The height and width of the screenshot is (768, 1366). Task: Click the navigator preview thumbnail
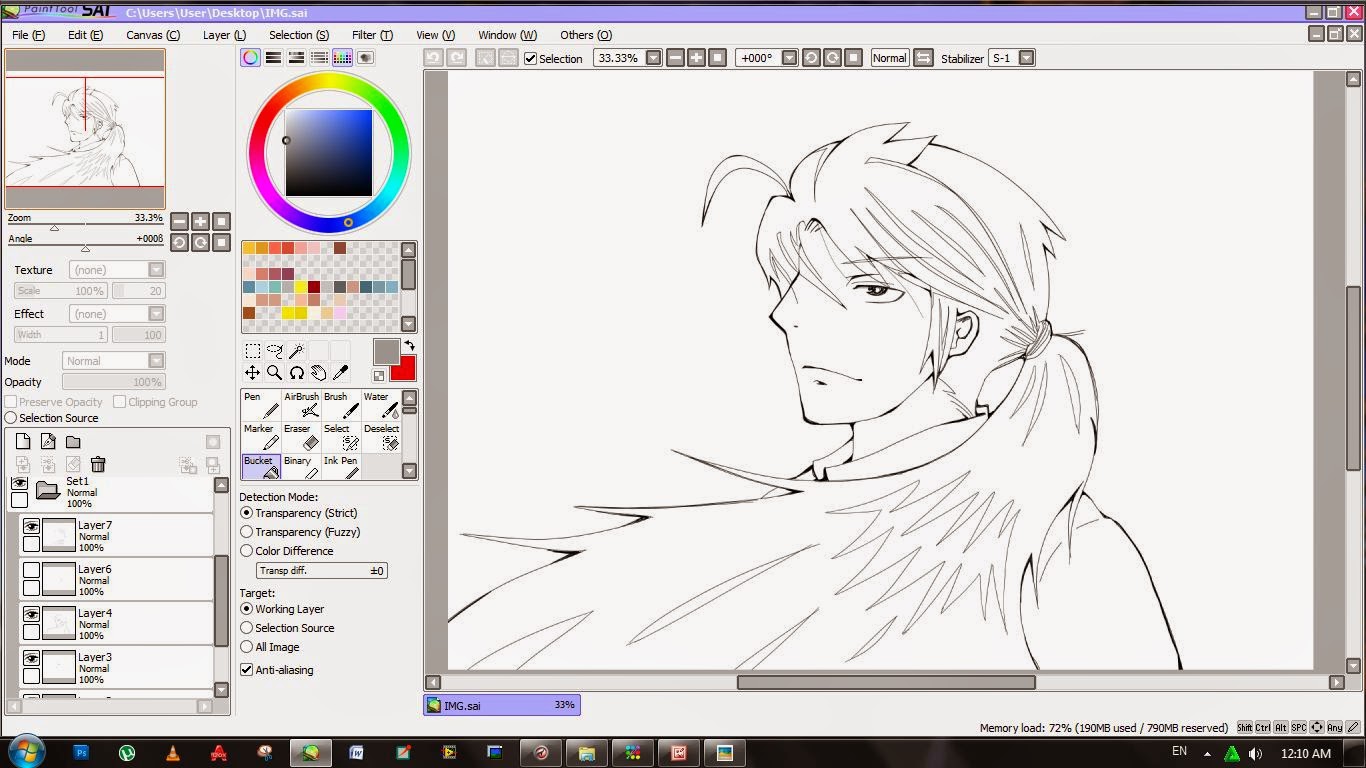[x=85, y=129]
